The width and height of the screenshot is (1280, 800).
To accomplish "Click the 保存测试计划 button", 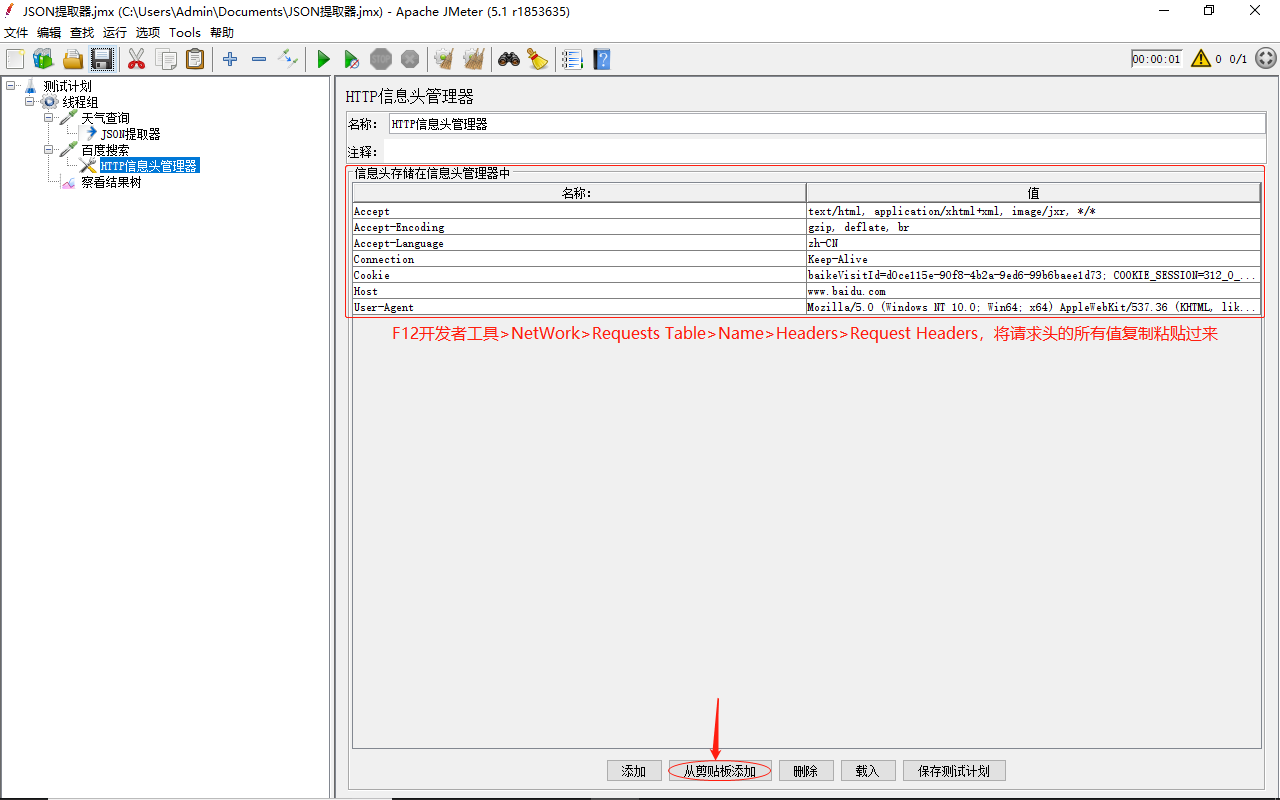I will pyautogui.click(x=954, y=771).
